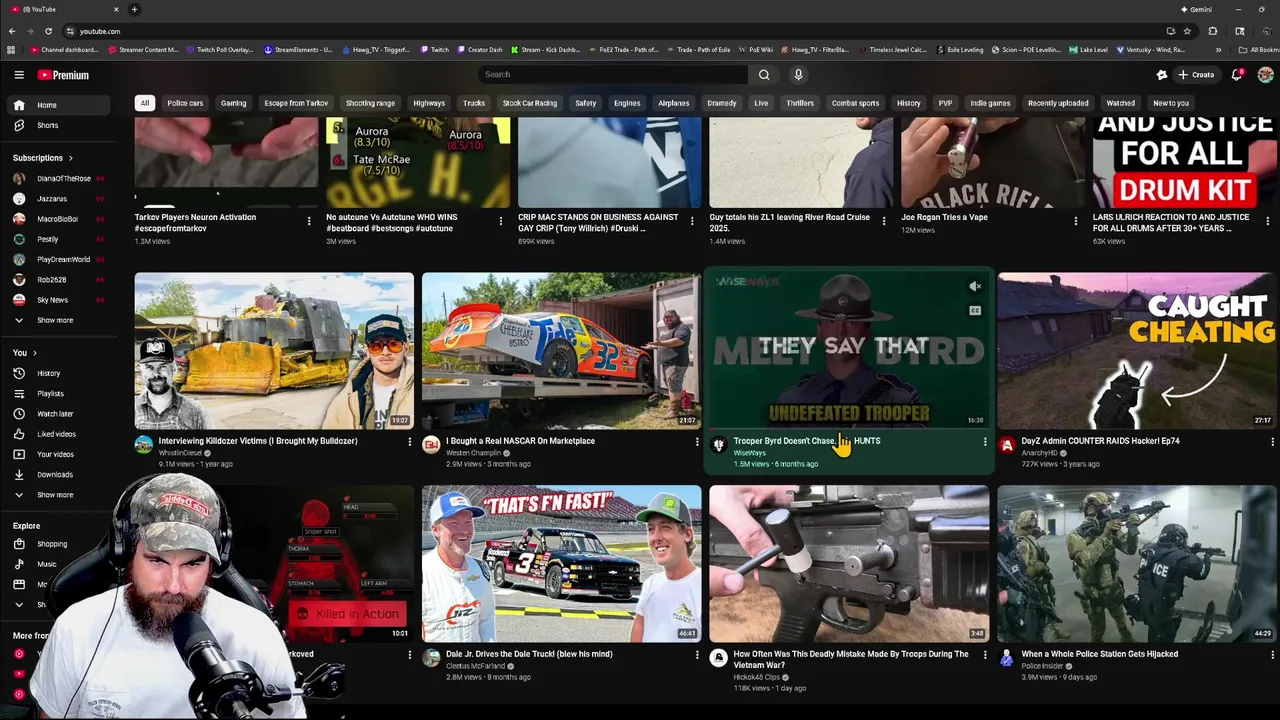This screenshot has width=1280, height=720.
Task: Mute the Trooper Byrd preview video
Action: (x=975, y=287)
